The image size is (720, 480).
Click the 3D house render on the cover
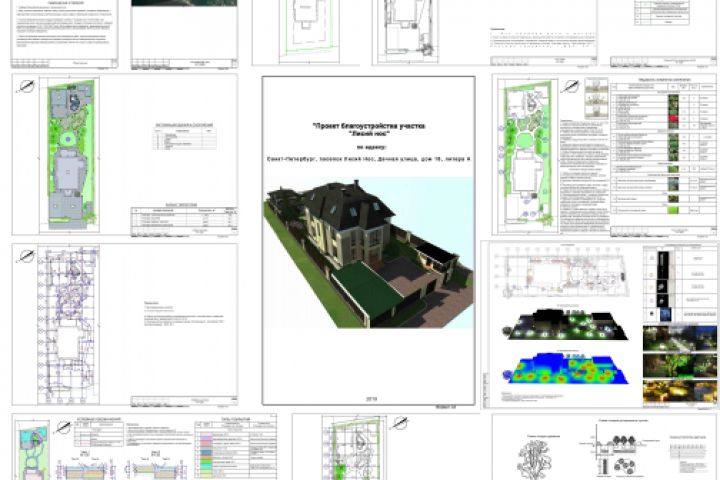369,254
